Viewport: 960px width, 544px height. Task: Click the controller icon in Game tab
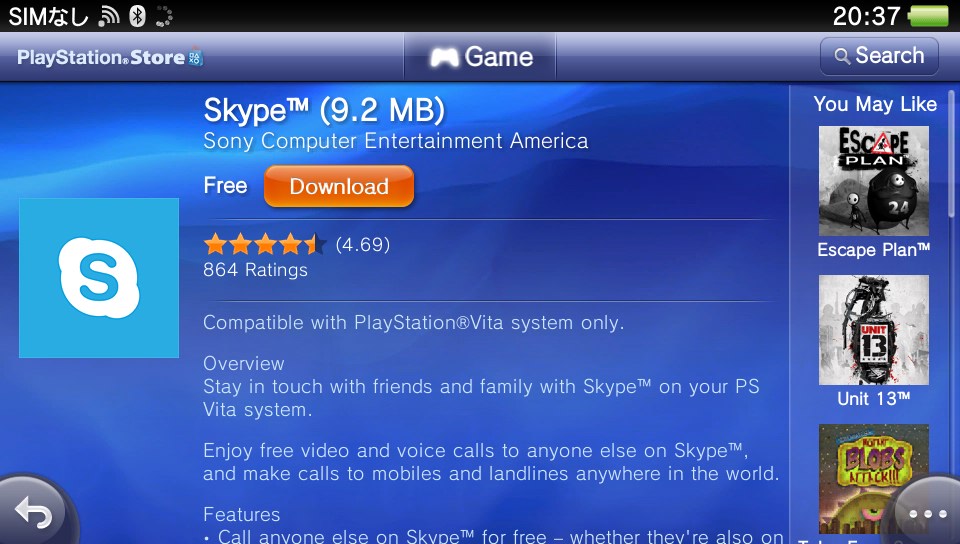coord(444,58)
